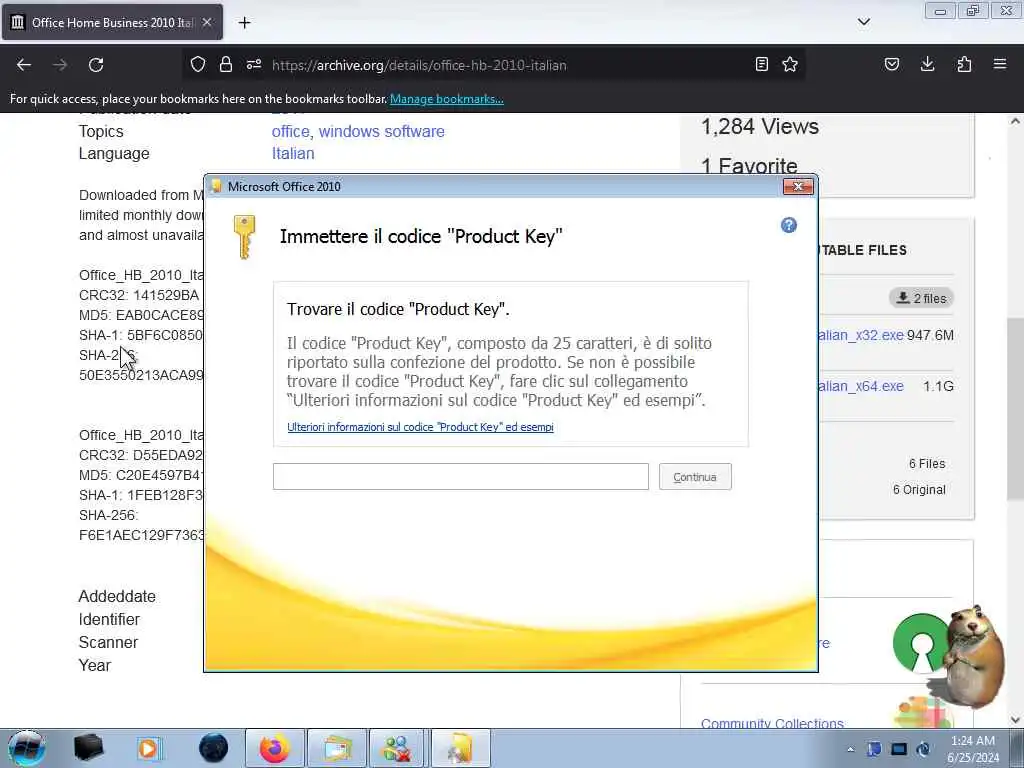Click the green open-access lock logo
The image size is (1024, 768).
coord(920,643)
